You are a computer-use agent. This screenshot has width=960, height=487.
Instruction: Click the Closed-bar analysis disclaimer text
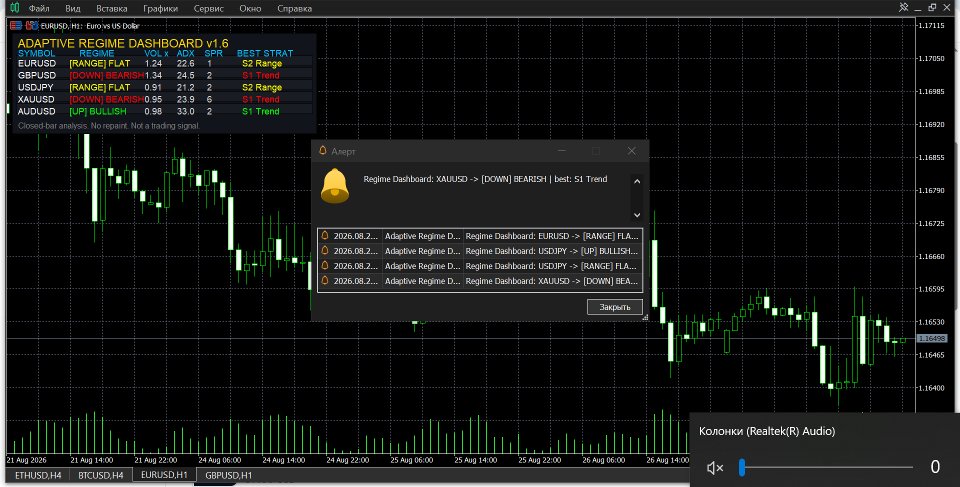(109, 126)
